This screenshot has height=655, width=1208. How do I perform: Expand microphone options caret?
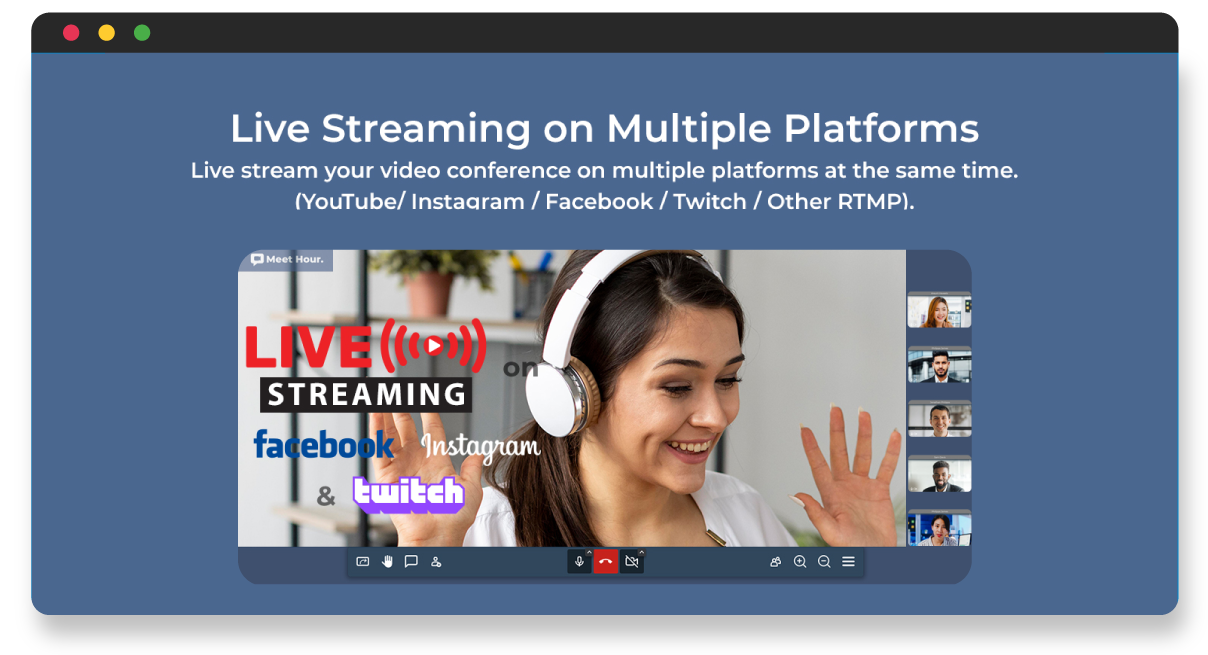pyautogui.click(x=589, y=552)
